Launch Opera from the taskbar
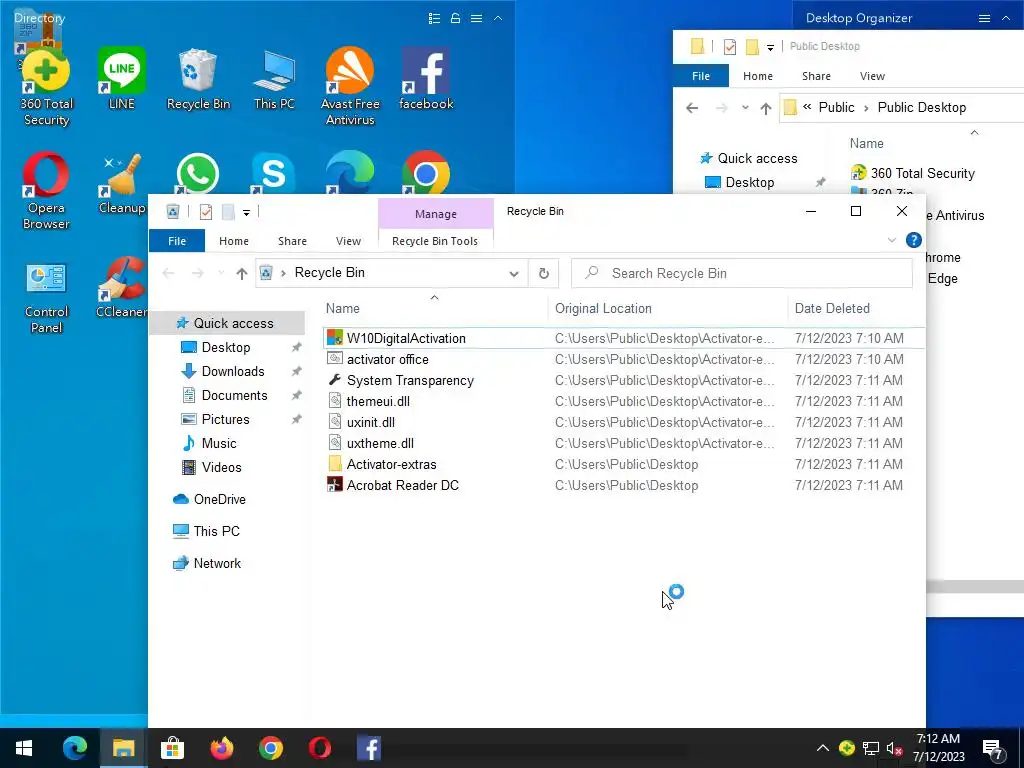 tap(319, 748)
